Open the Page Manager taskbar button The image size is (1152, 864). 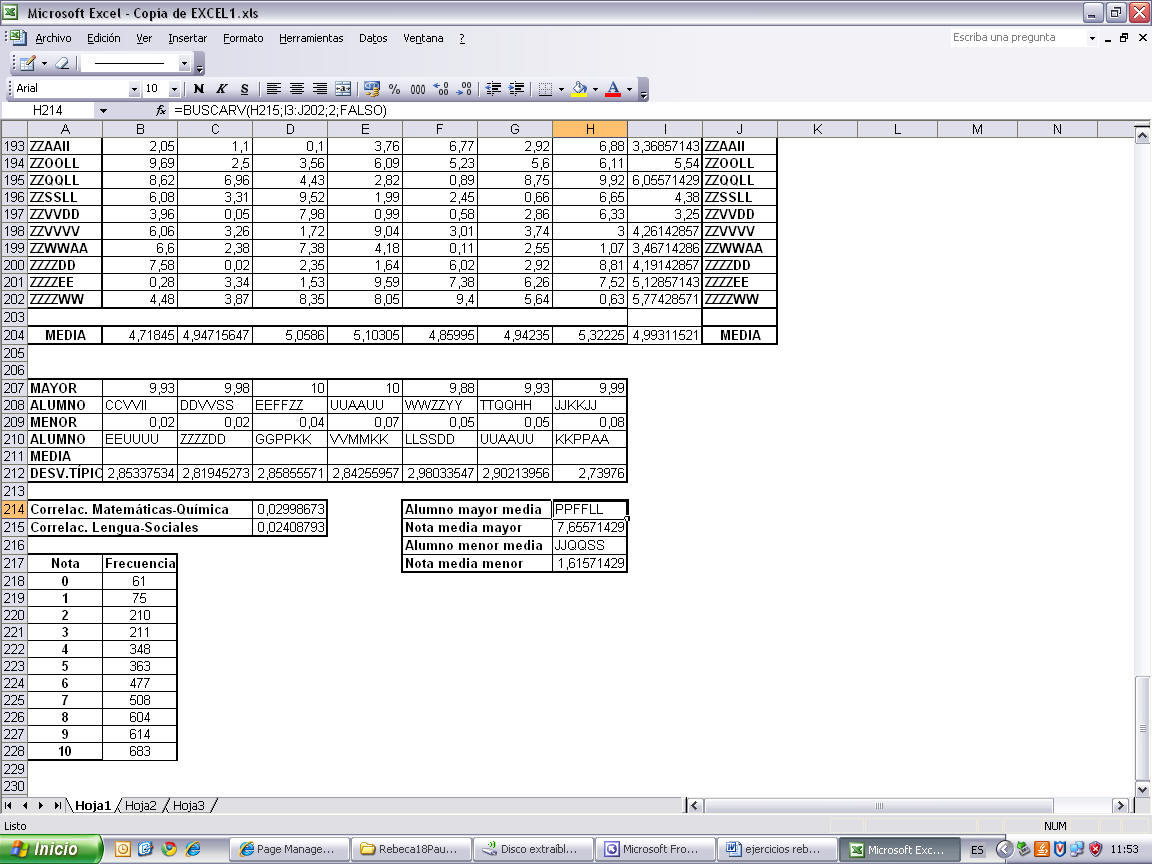click(x=291, y=849)
